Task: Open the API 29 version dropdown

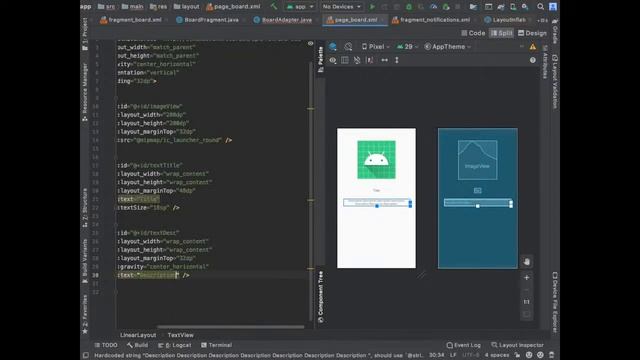Action: coord(407,47)
